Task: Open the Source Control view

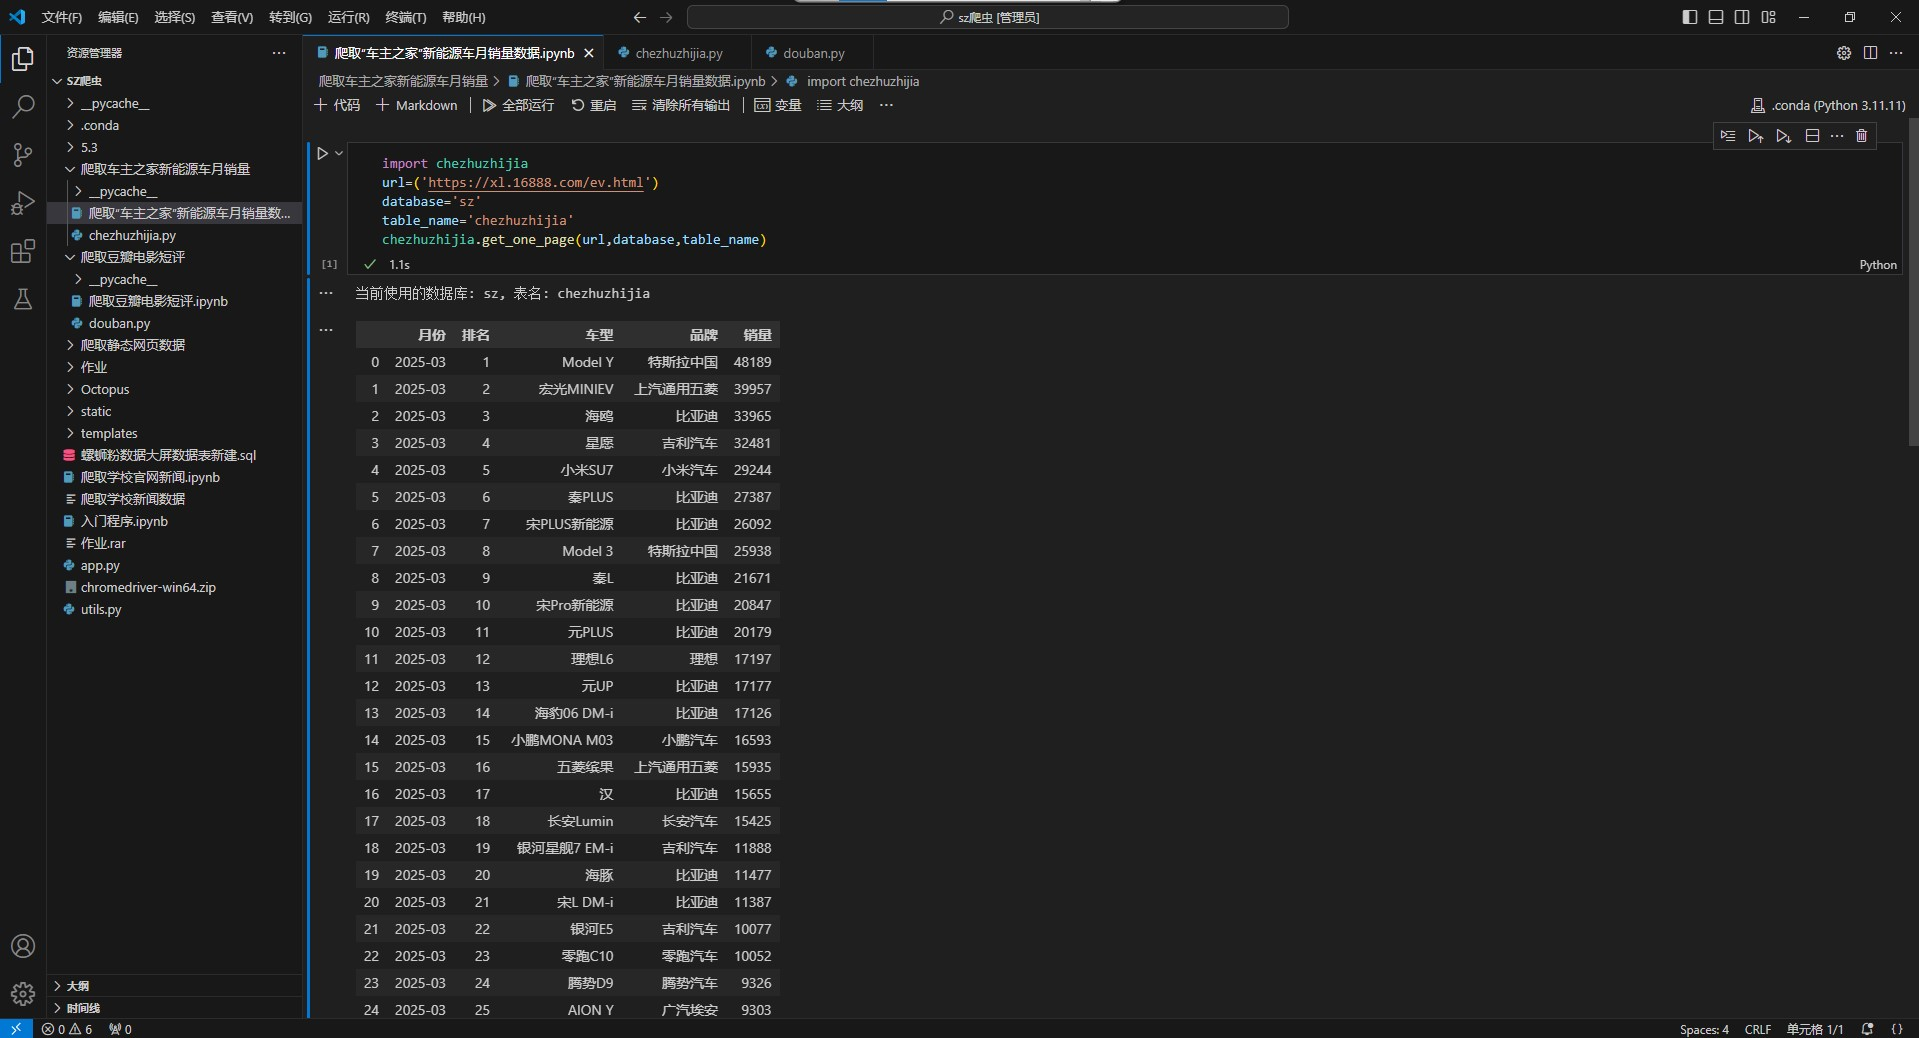Action: (23, 154)
